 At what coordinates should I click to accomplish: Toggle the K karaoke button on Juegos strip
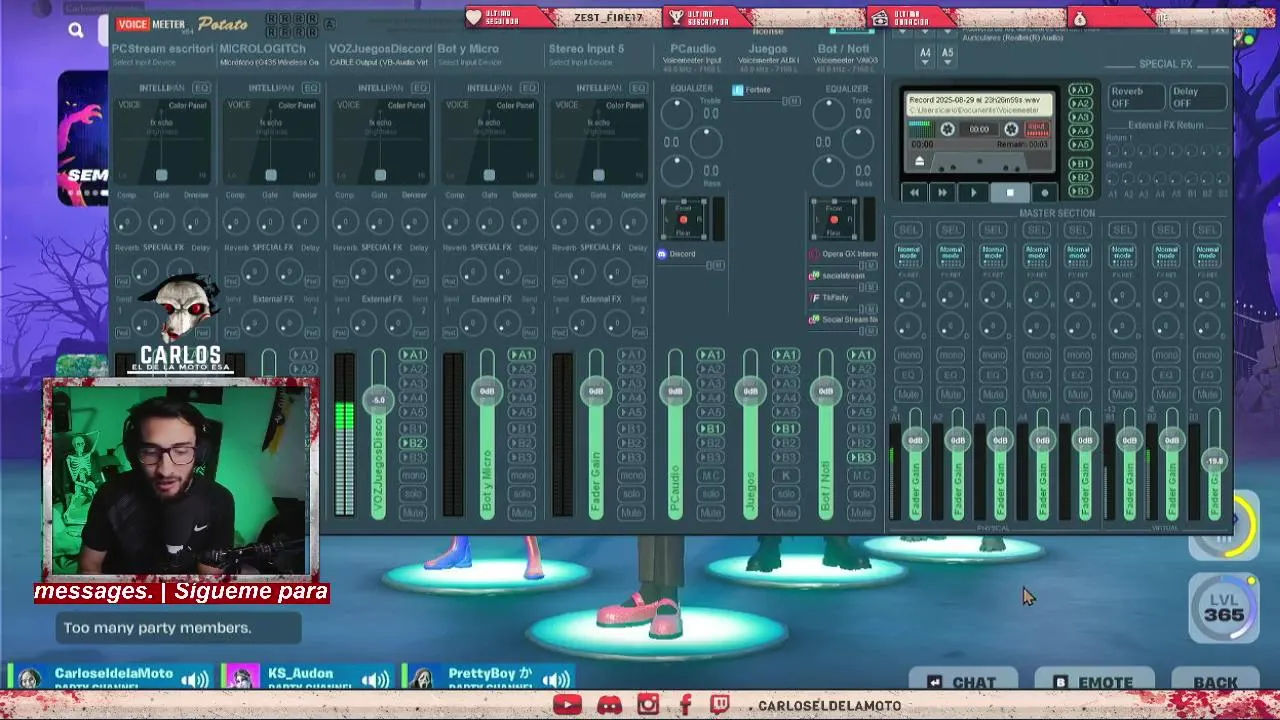786,475
